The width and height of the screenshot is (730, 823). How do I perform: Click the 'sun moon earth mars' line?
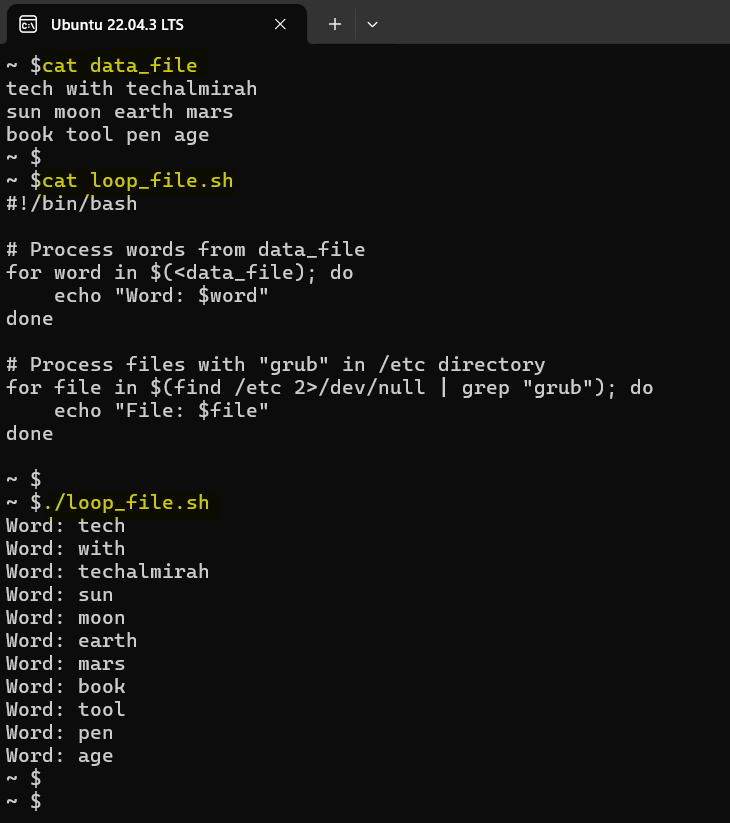[119, 112]
